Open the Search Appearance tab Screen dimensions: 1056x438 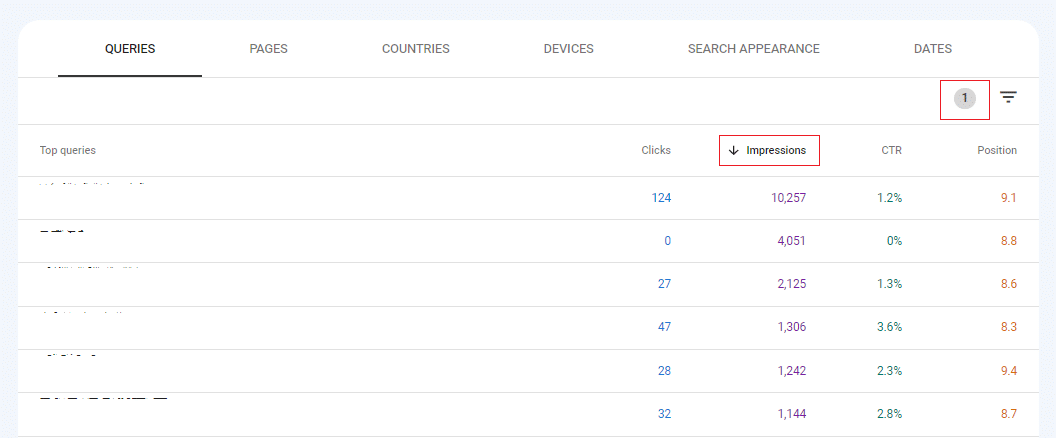(x=753, y=49)
